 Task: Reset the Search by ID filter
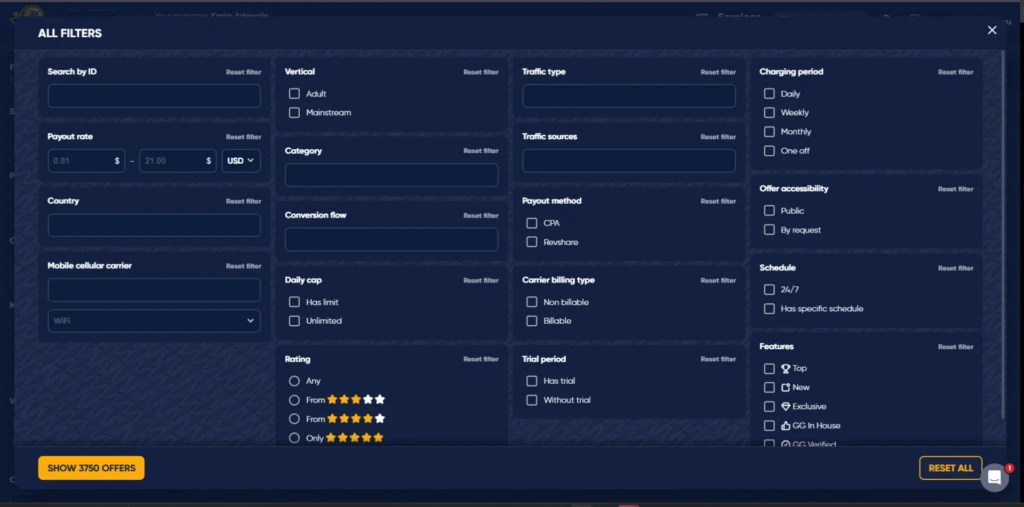point(244,72)
